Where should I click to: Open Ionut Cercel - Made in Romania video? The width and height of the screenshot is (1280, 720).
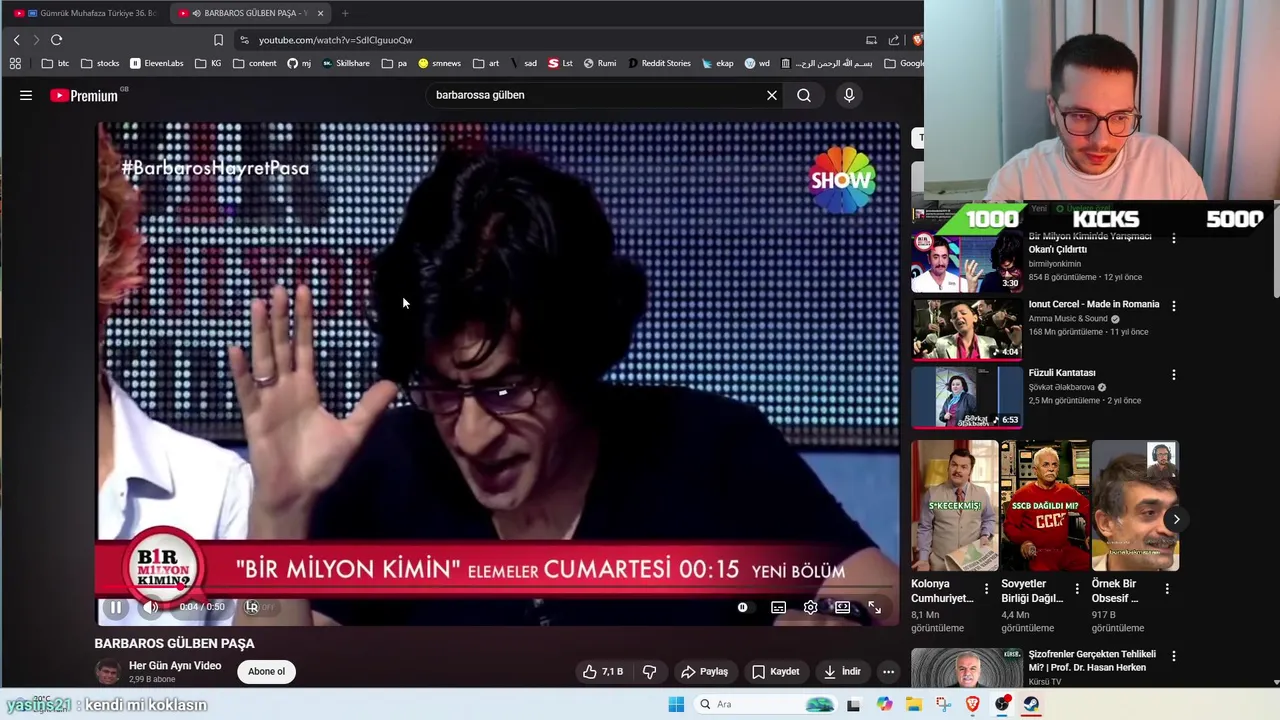pos(1094,304)
